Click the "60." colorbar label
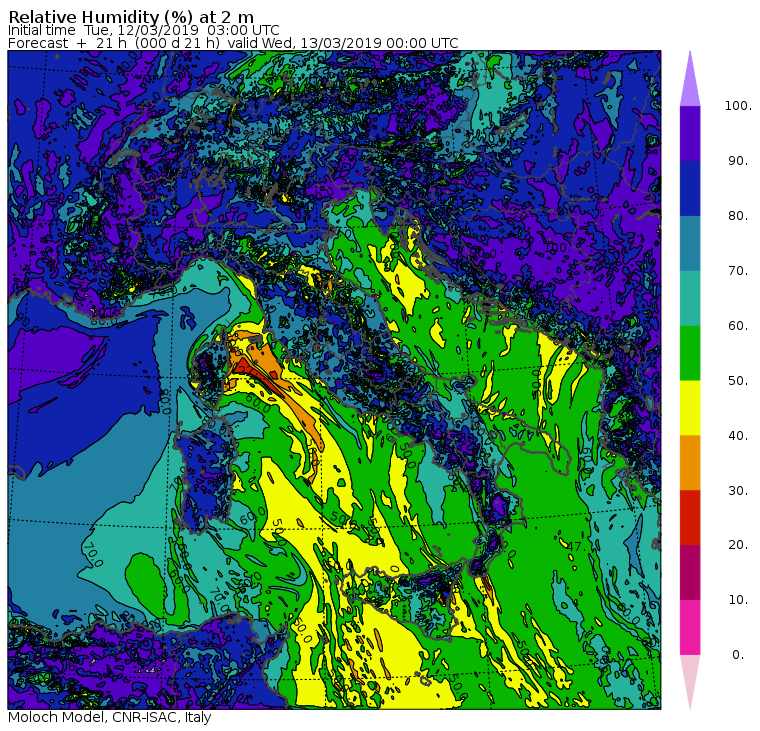The height and width of the screenshot is (731, 760). [x=738, y=325]
